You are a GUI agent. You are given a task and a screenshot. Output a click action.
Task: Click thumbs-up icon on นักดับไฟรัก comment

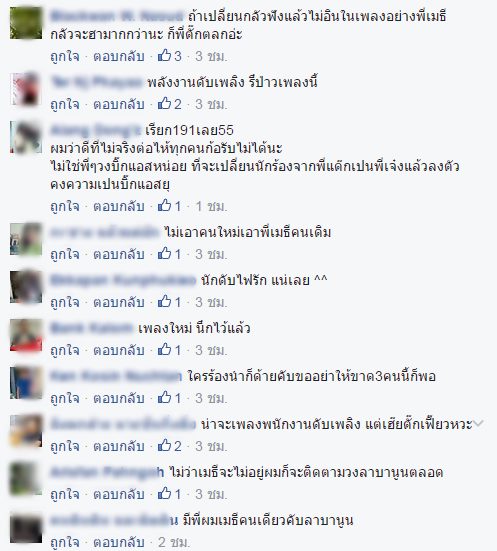pos(164,302)
